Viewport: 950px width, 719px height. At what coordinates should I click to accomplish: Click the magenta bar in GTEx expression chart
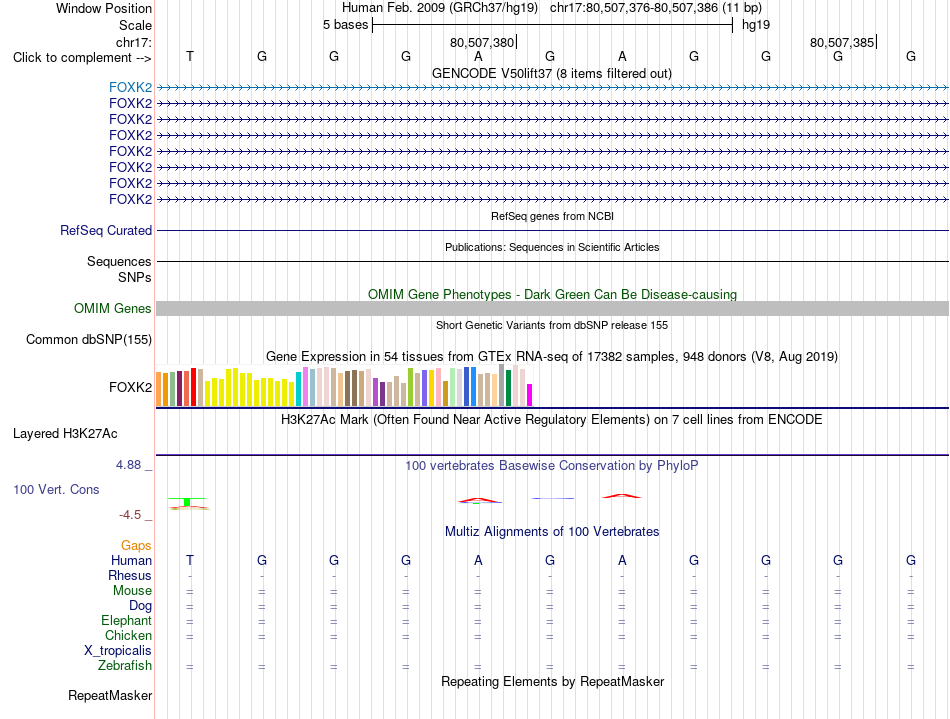click(x=530, y=395)
